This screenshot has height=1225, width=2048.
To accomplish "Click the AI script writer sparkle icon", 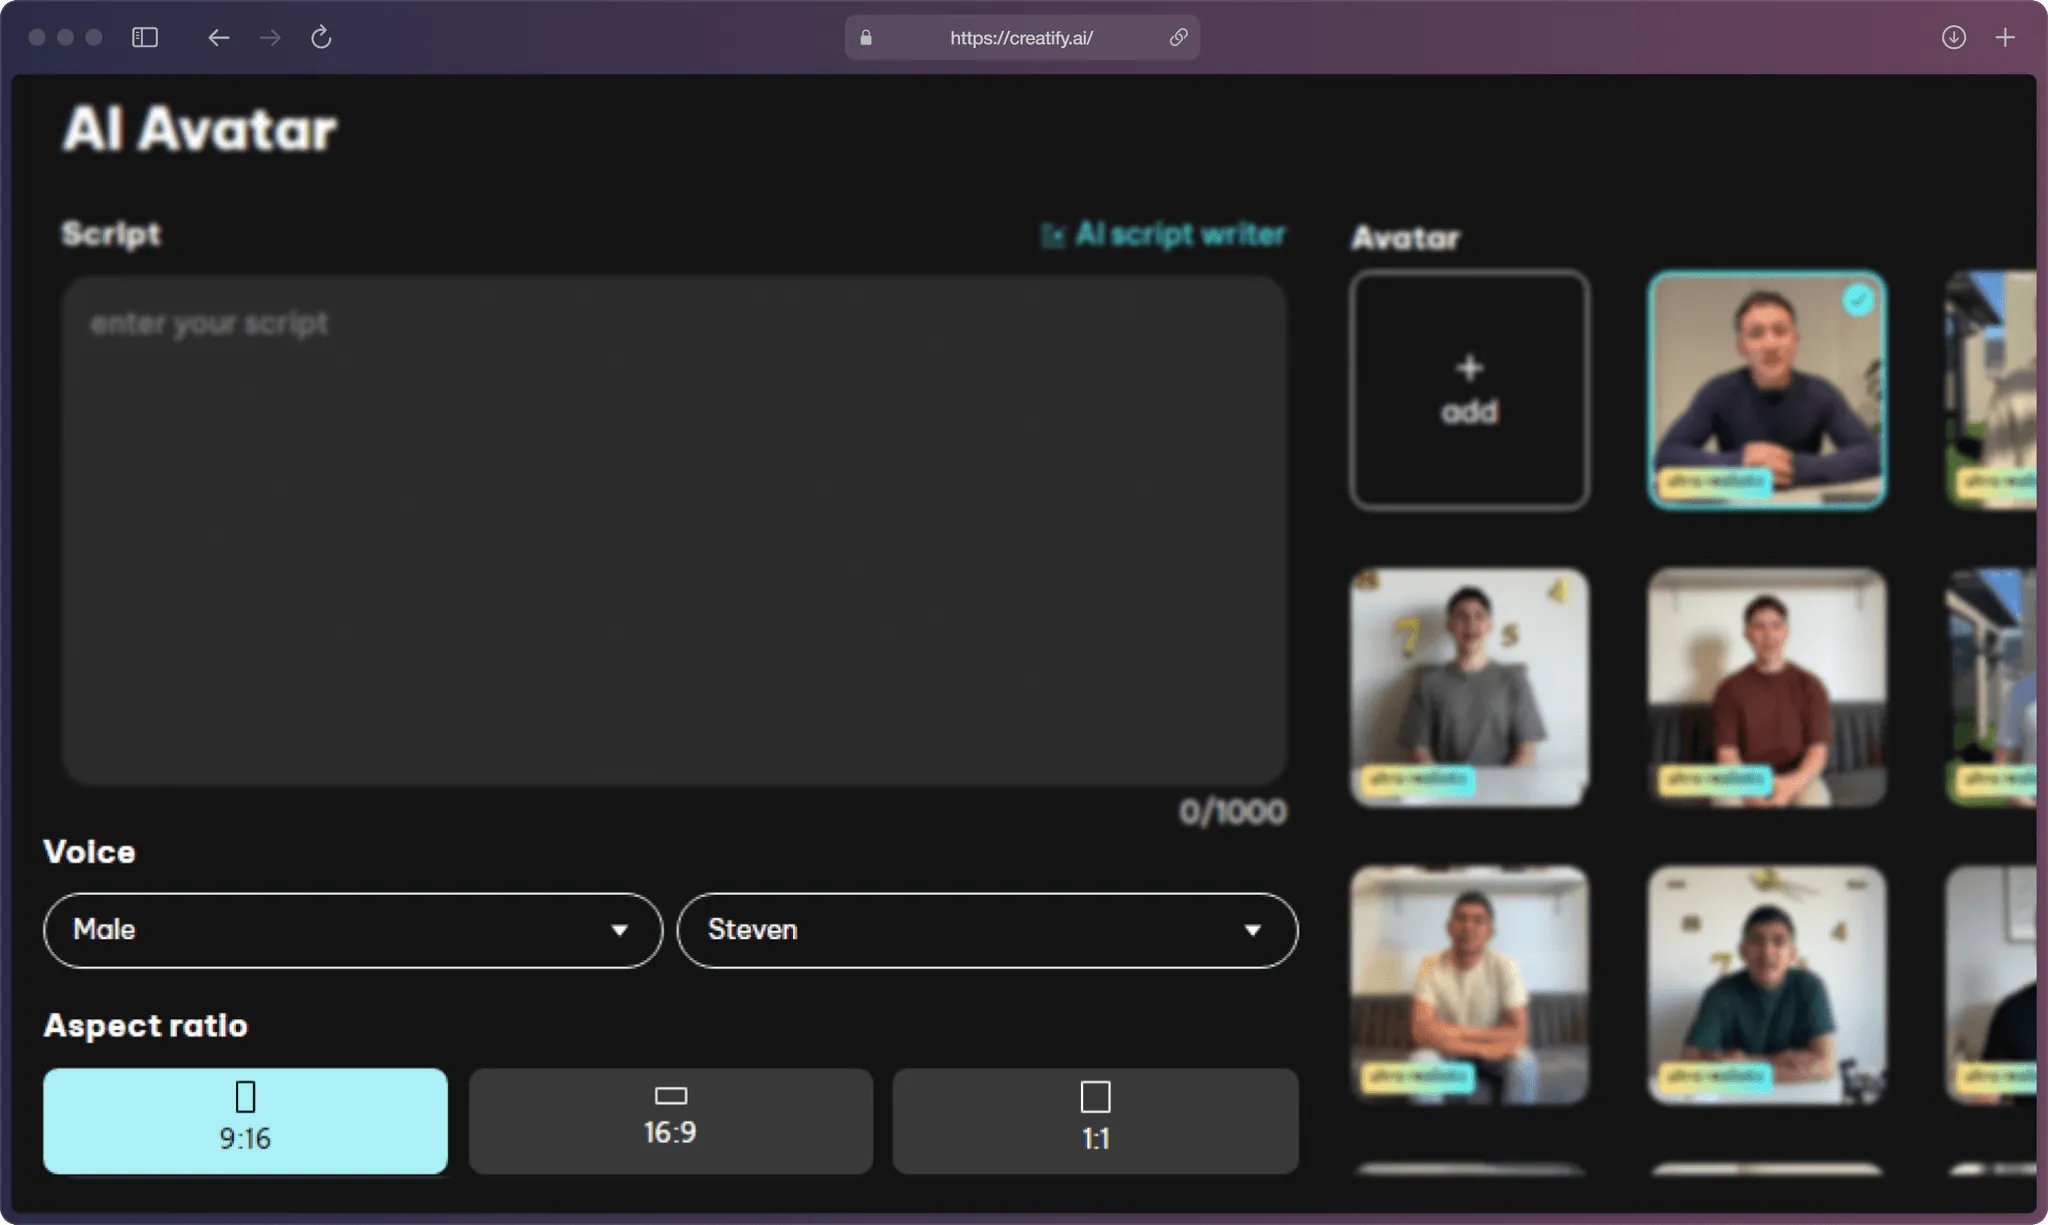I will (x=1052, y=235).
